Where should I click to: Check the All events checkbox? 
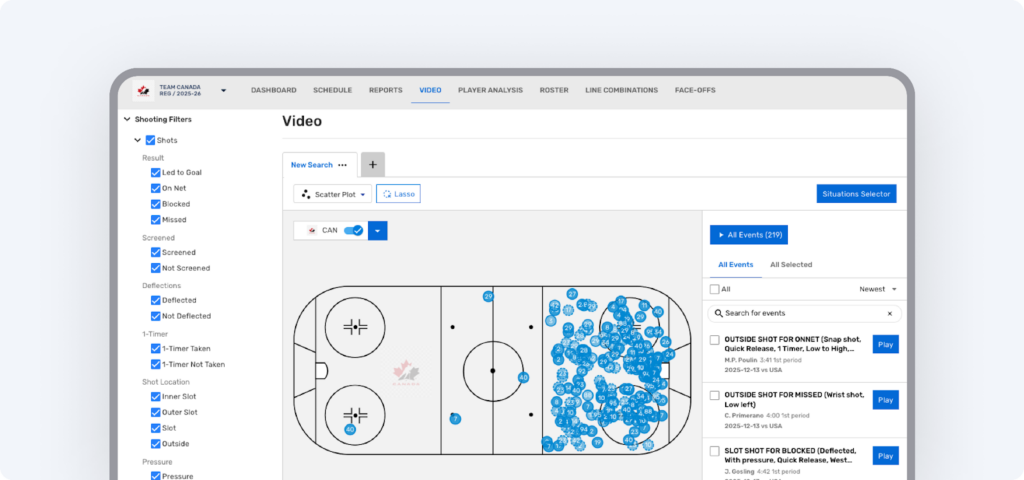(x=714, y=289)
